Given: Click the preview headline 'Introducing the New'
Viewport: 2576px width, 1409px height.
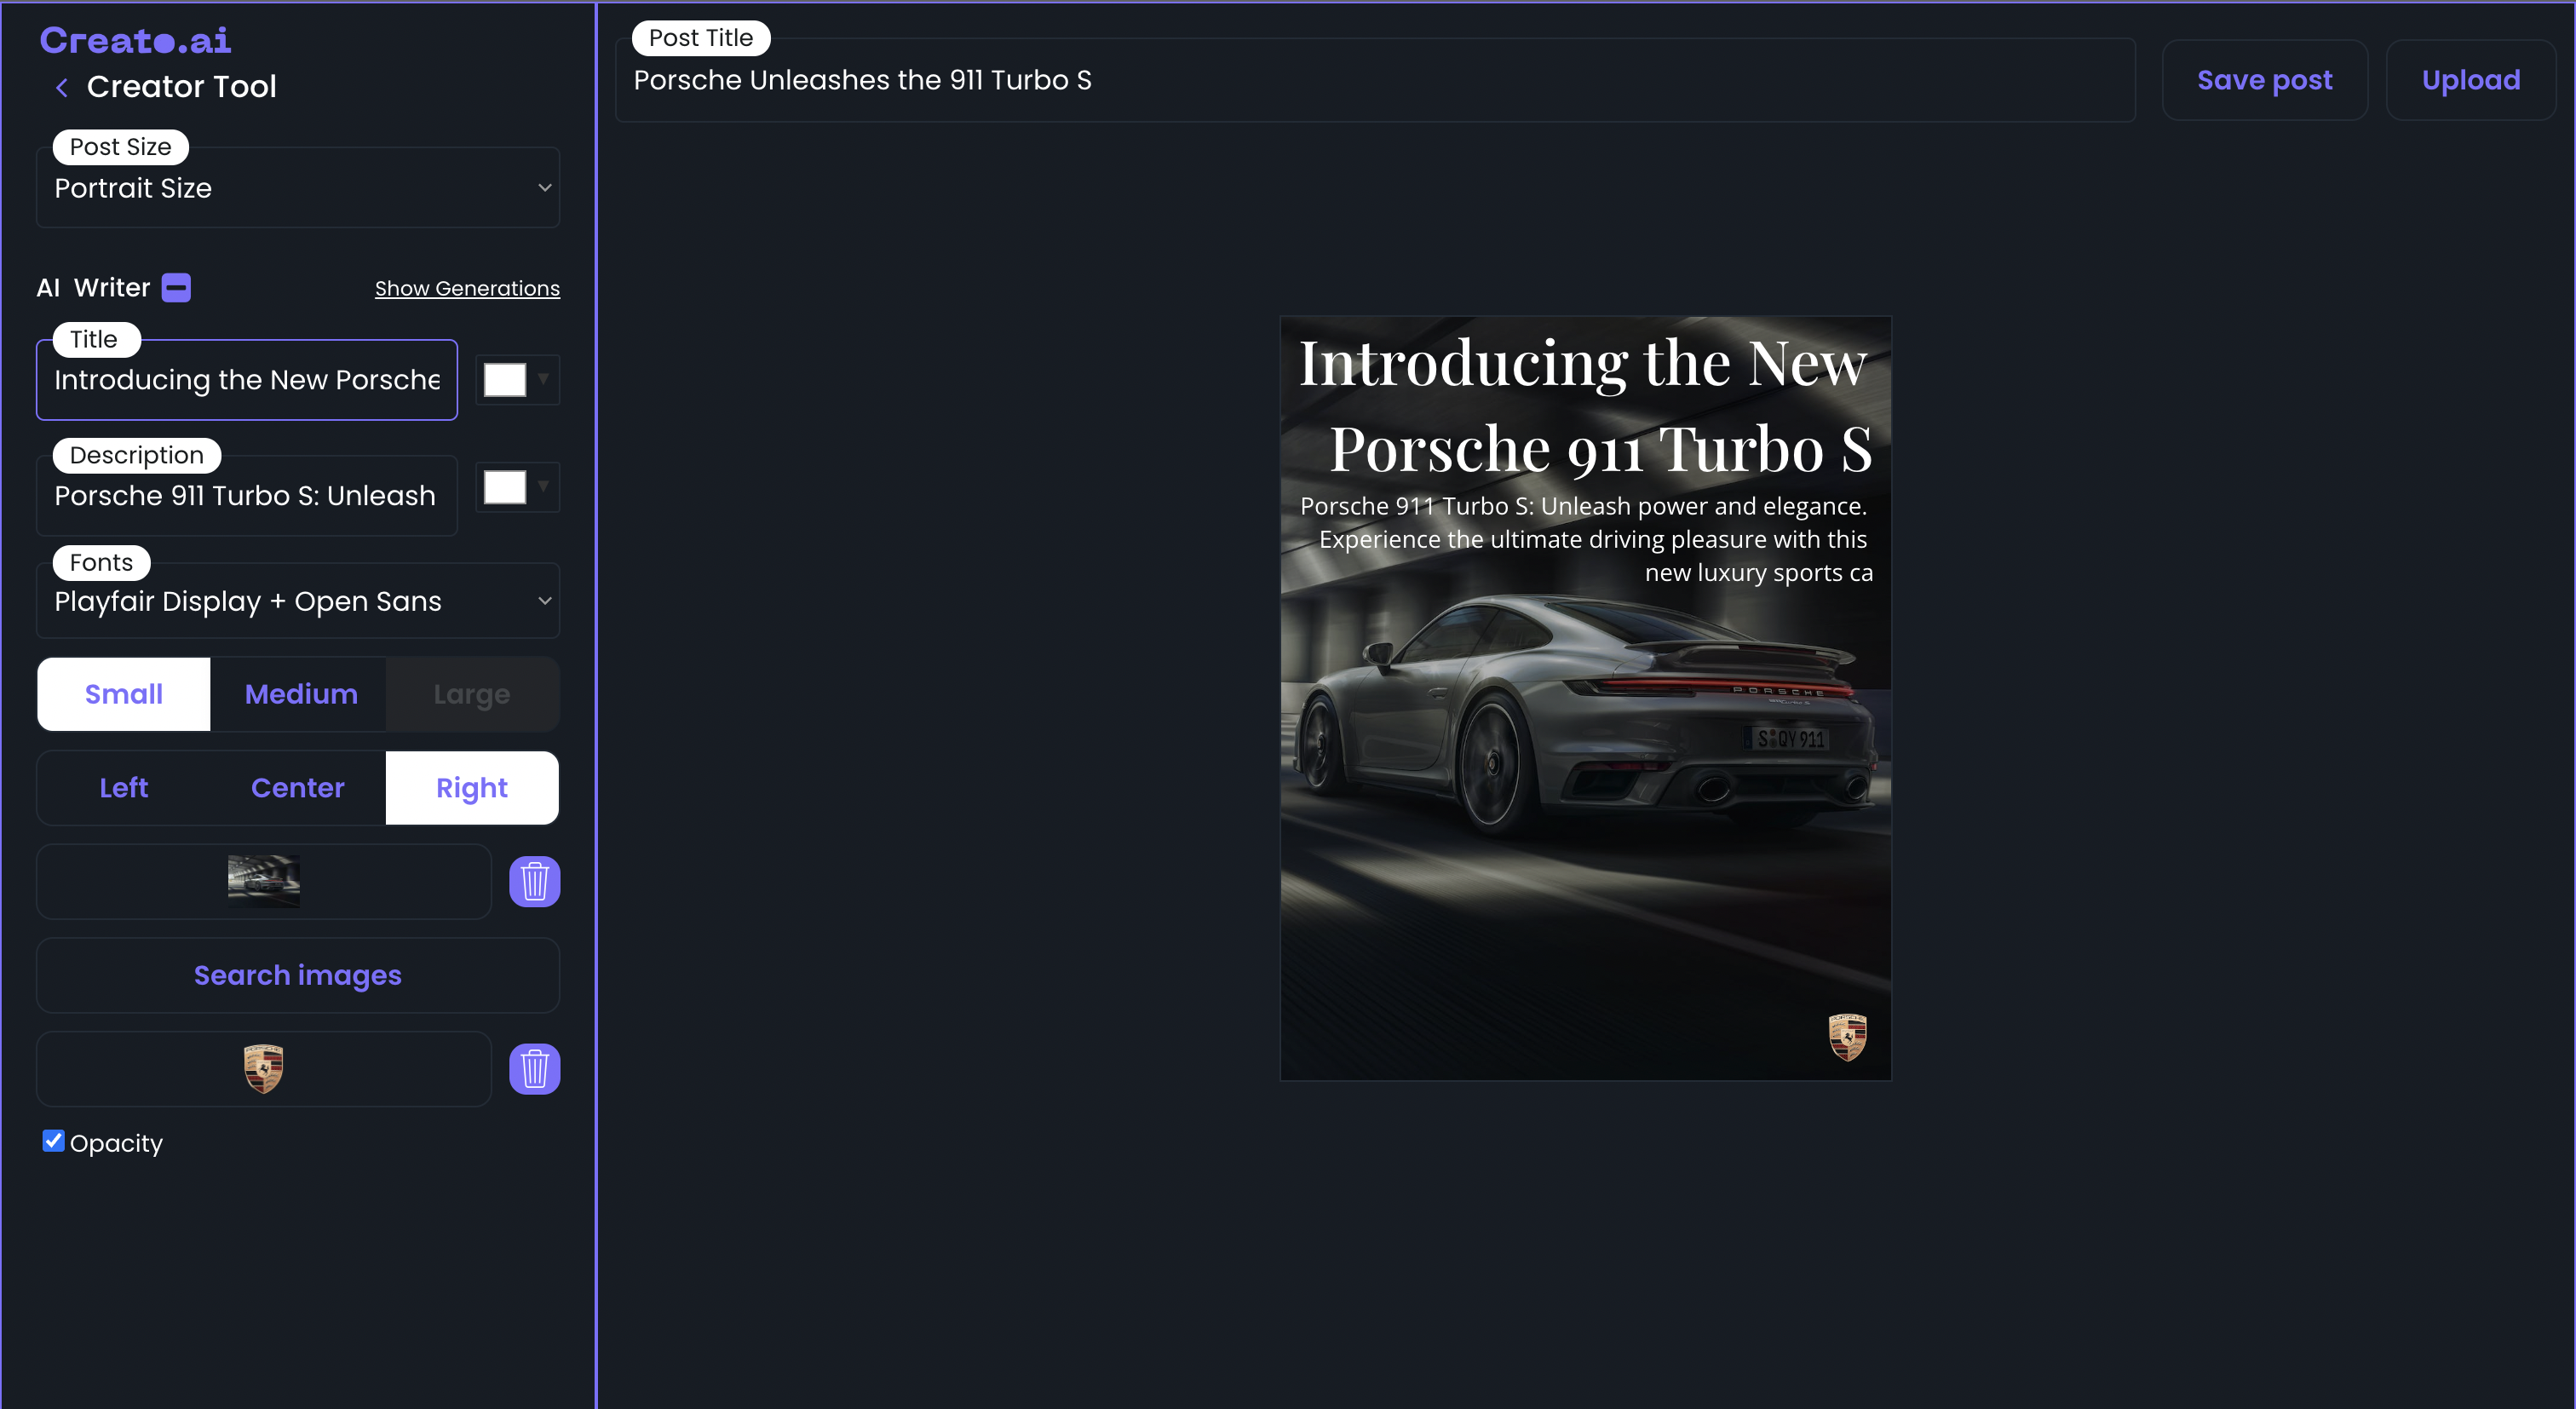Looking at the screenshot, I should pos(1583,362).
